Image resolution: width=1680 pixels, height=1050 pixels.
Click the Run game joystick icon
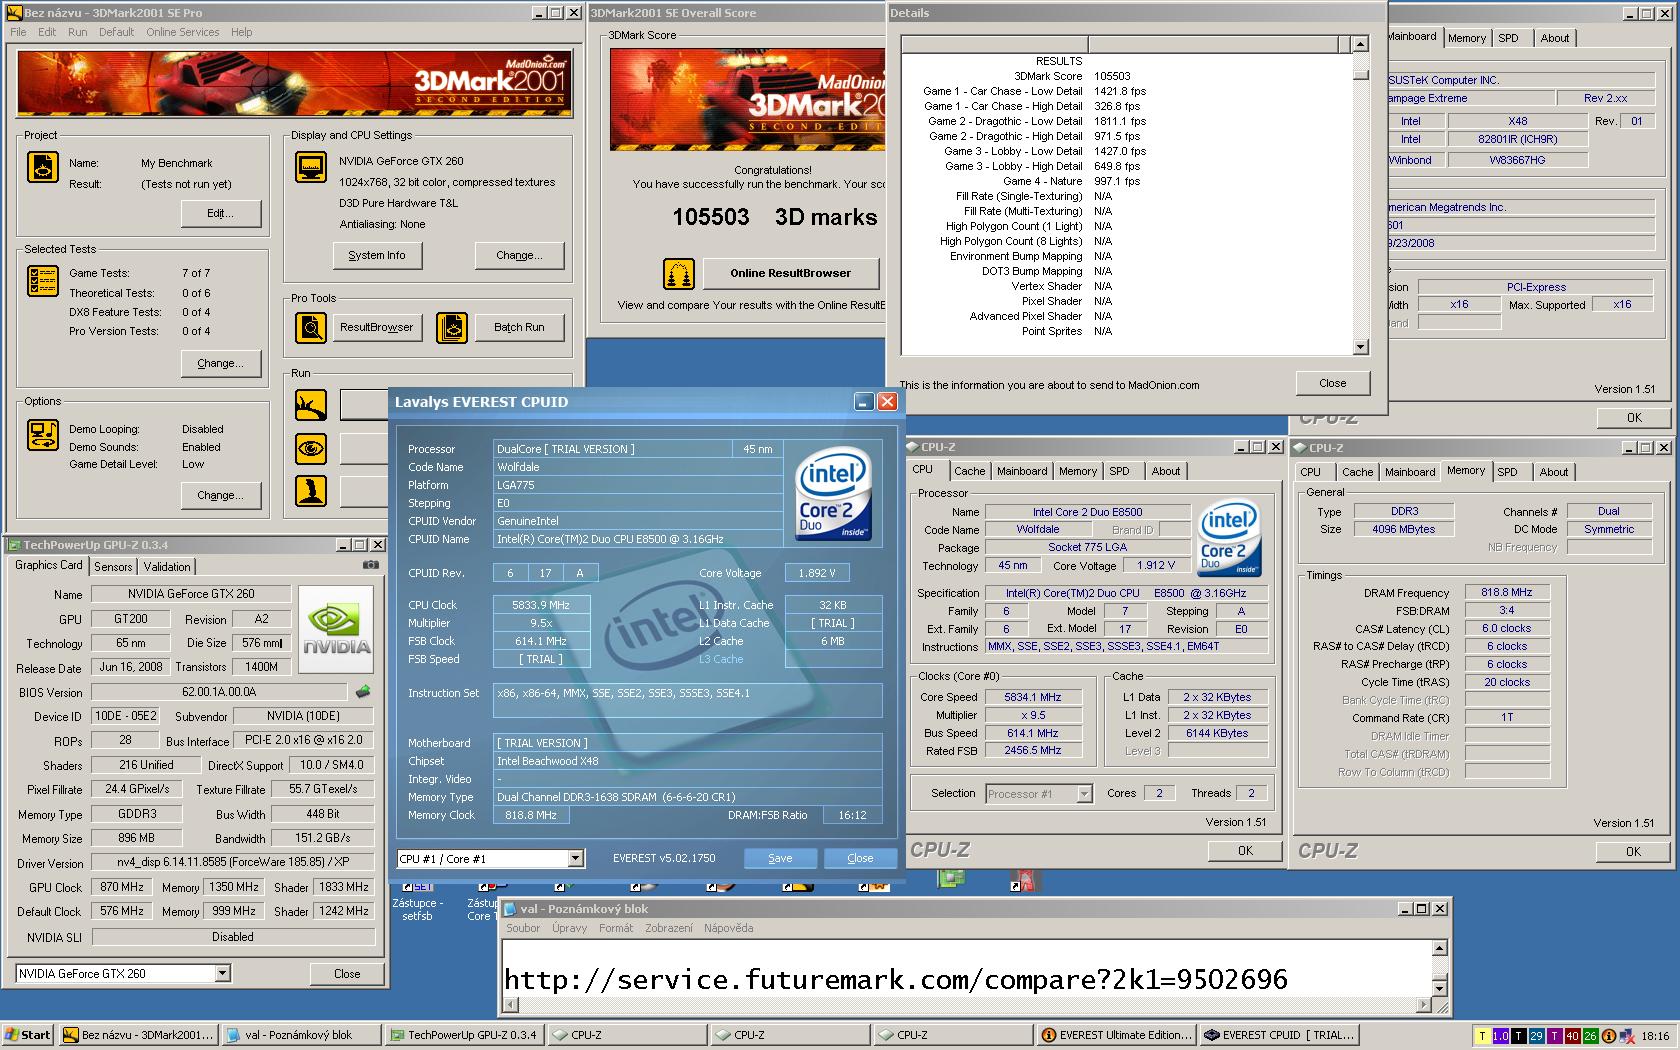311,491
